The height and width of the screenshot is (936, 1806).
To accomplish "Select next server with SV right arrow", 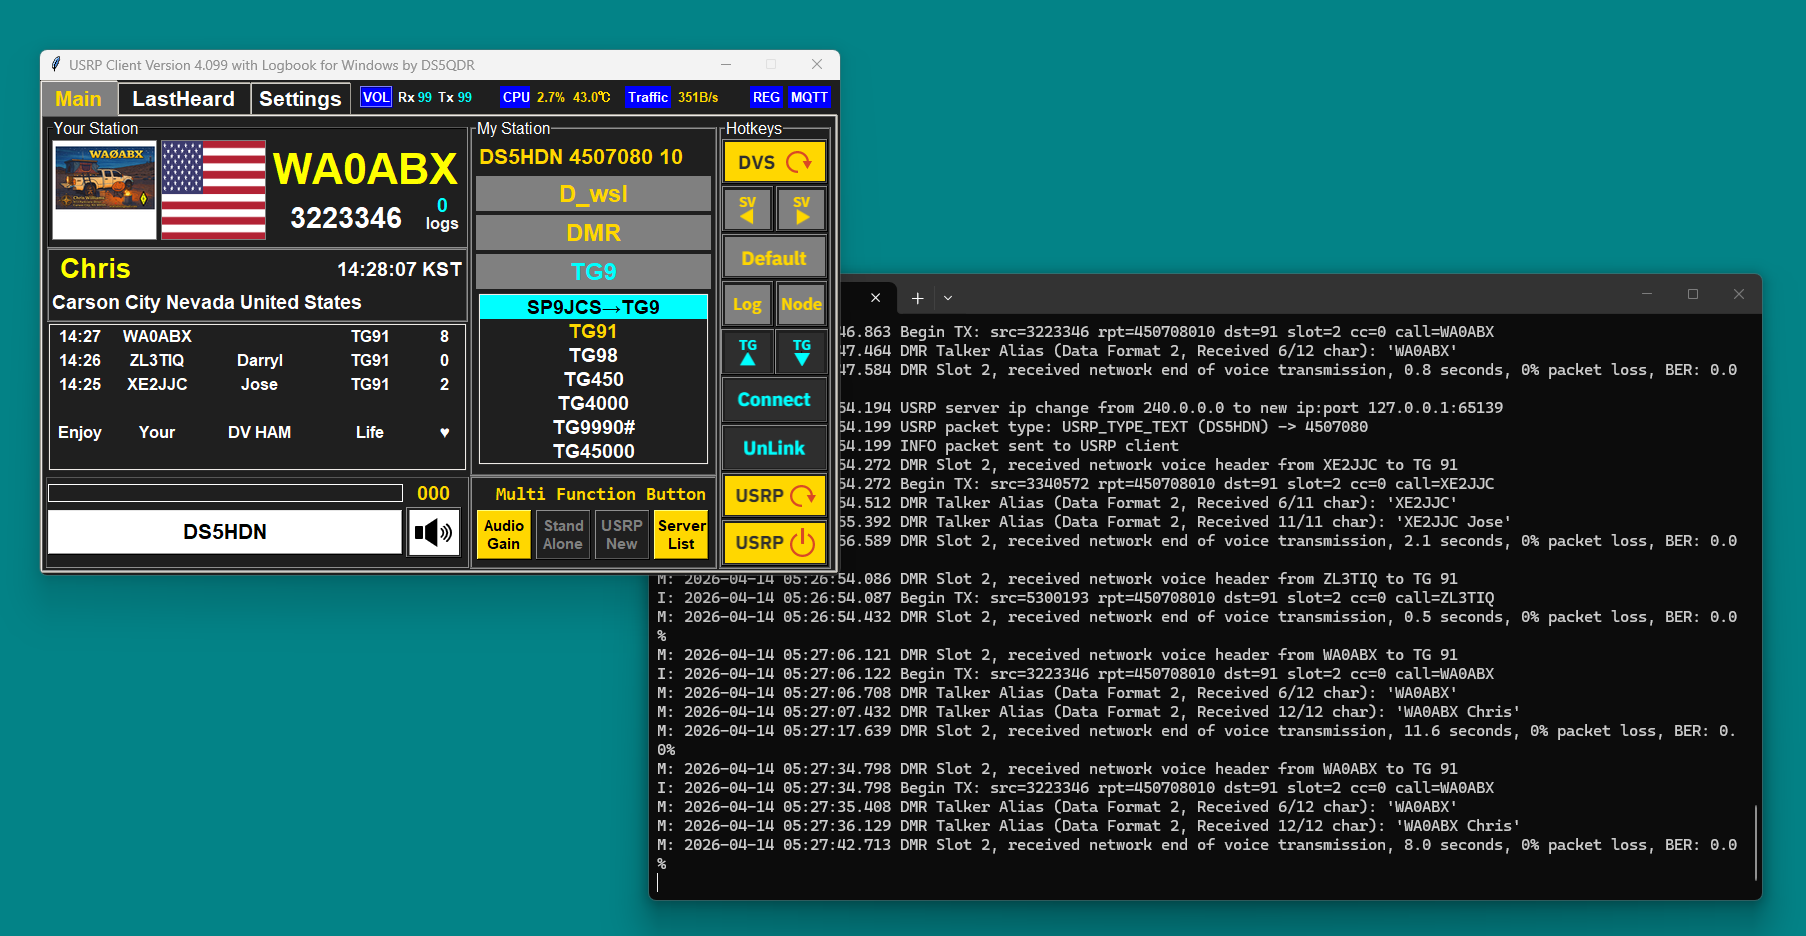I will [x=801, y=210].
